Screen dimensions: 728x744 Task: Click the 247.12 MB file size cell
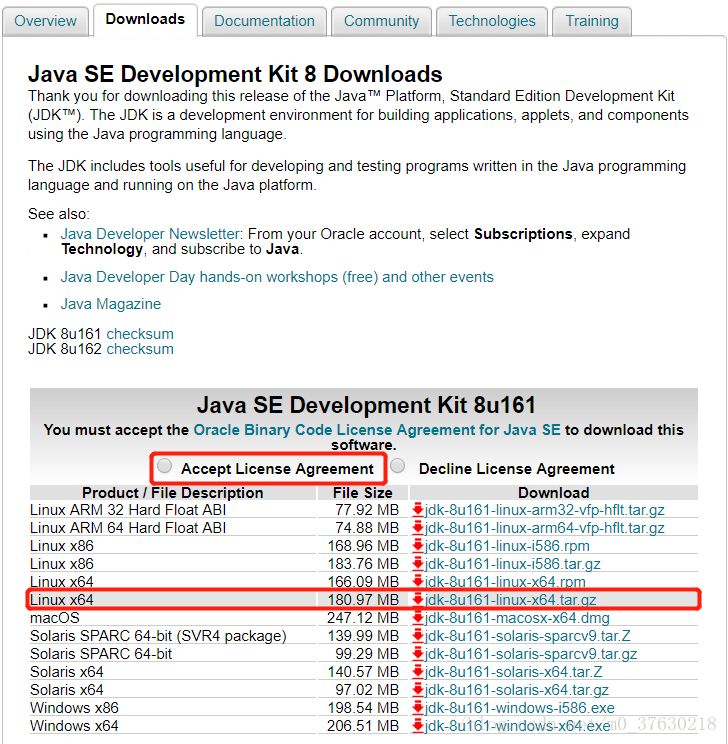(363, 618)
